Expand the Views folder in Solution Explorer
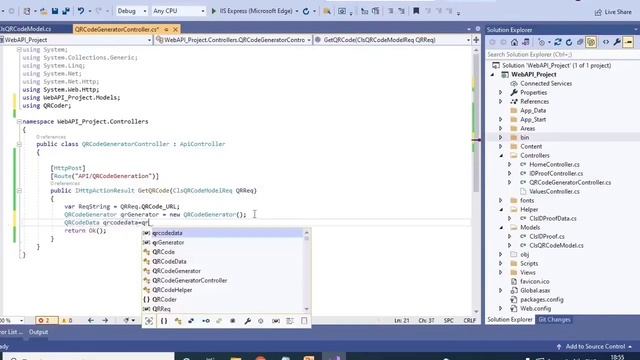The image size is (640, 360). pos(501,273)
